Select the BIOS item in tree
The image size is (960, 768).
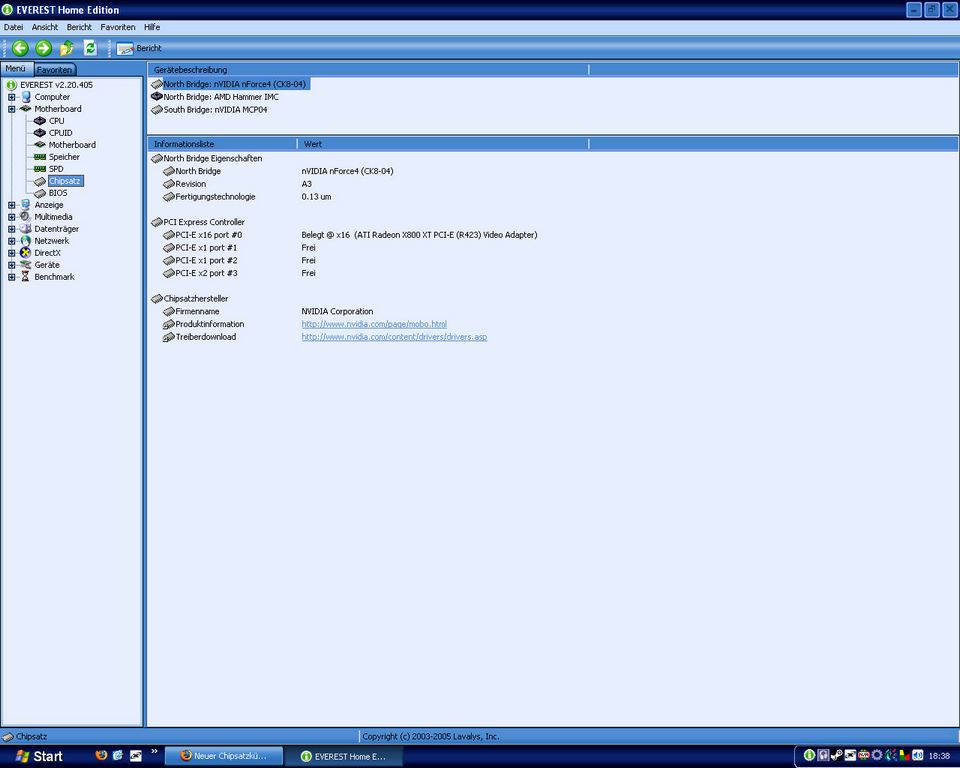point(58,193)
